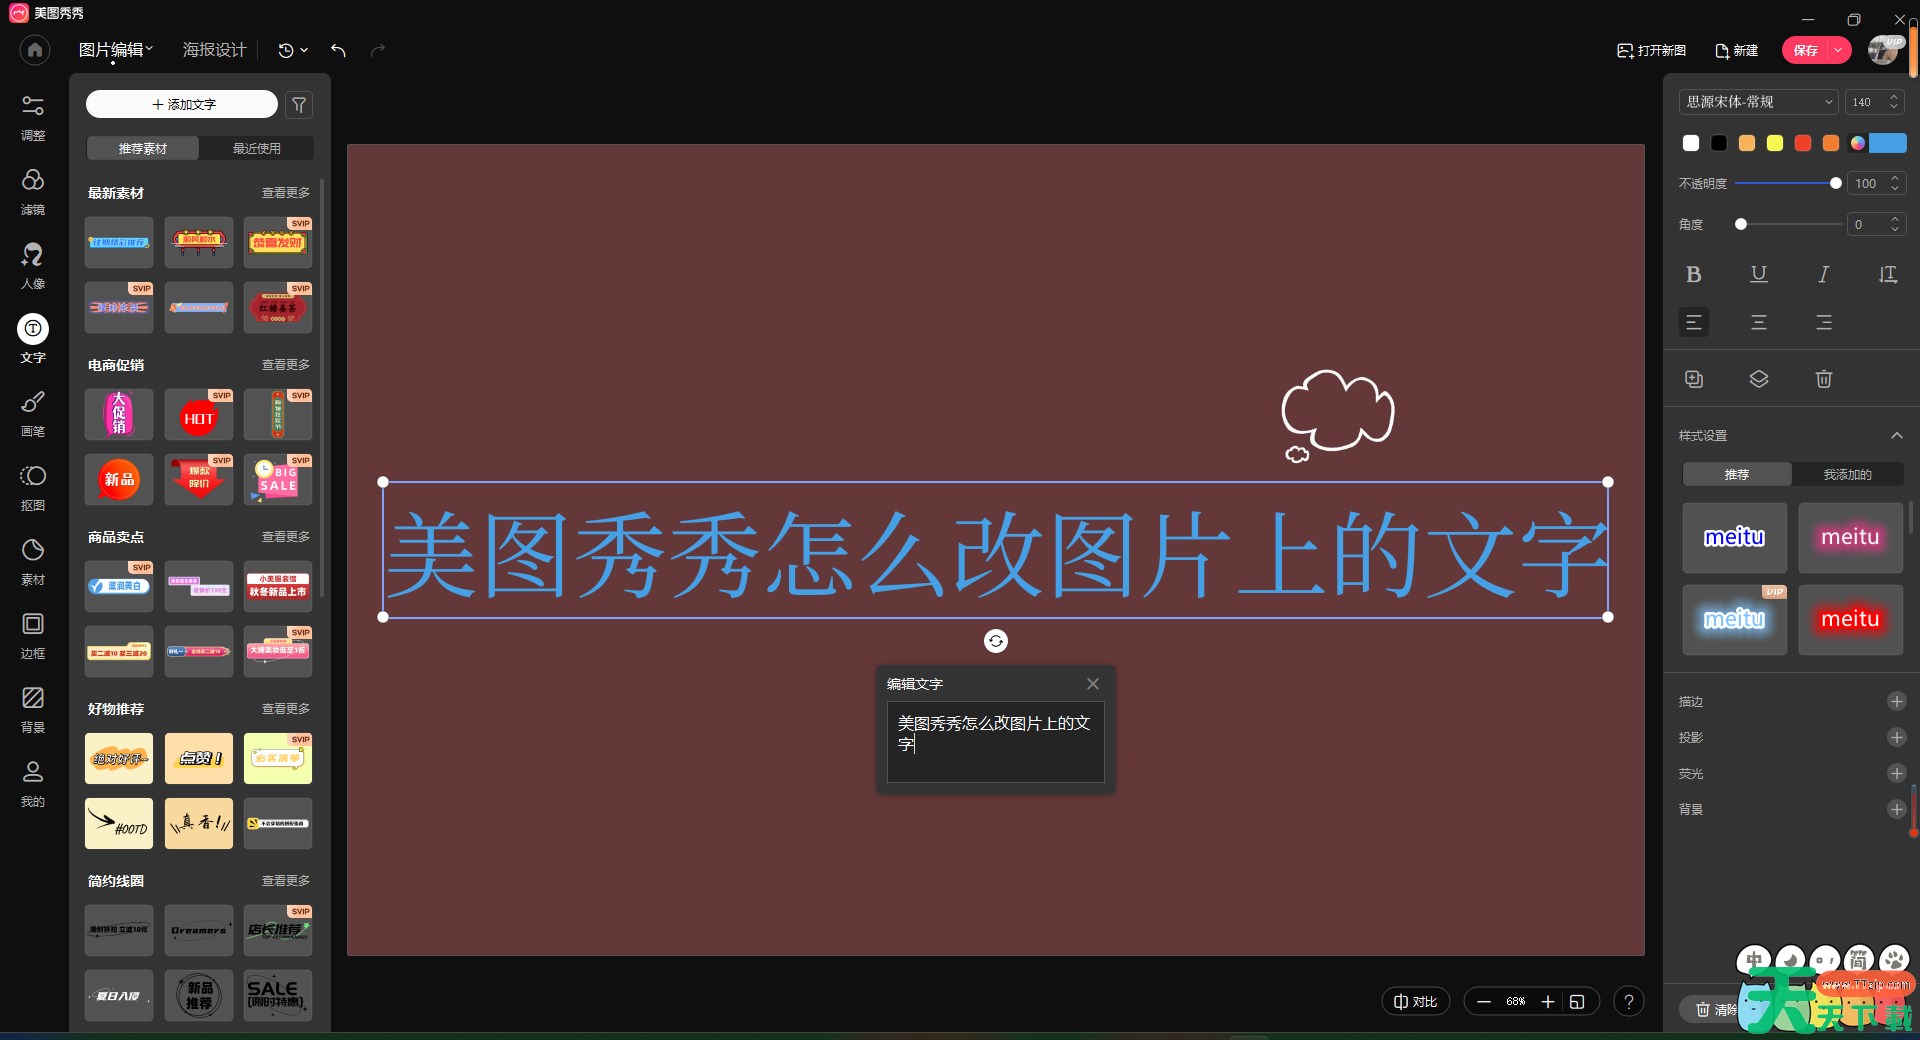The width and height of the screenshot is (1920, 1040).
Task: Increase the angle value stepper
Action: click(1894, 220)
